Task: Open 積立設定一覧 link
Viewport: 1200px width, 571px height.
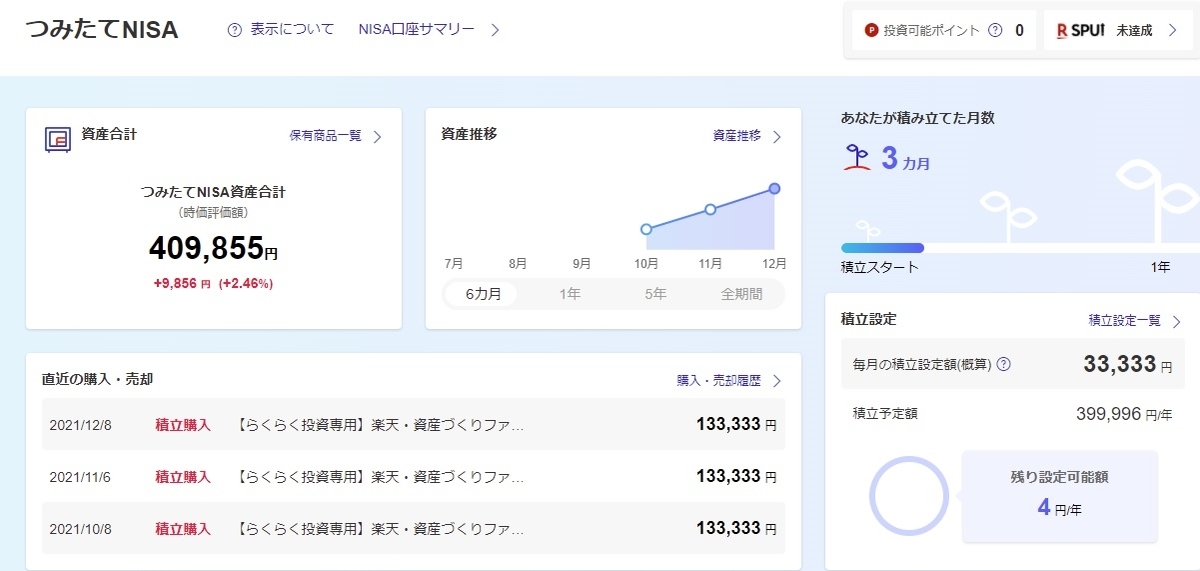Action: click(x=1125, y=321)
